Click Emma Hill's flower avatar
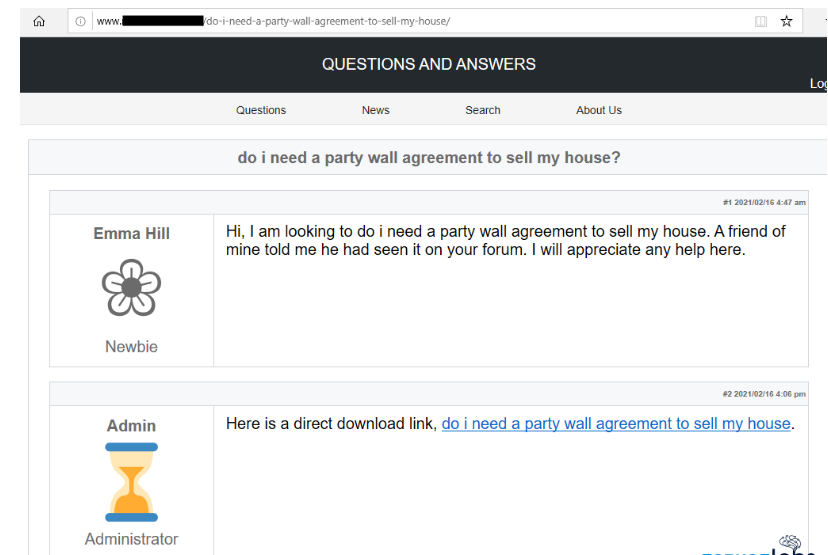828x555 pixels. [131, 288]
